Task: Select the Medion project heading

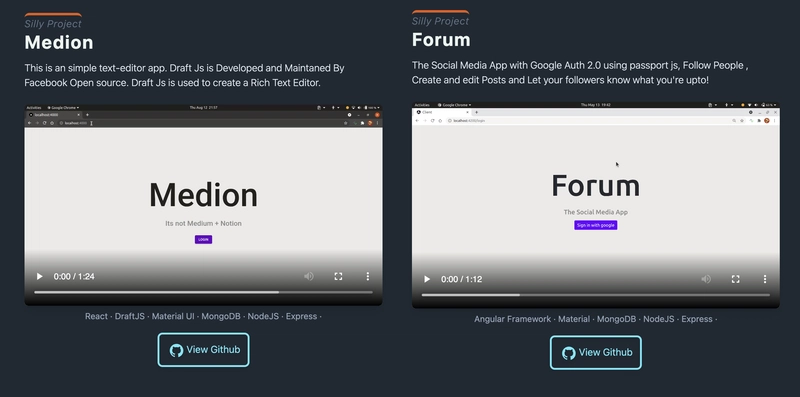Action: [x=59, y=42]
